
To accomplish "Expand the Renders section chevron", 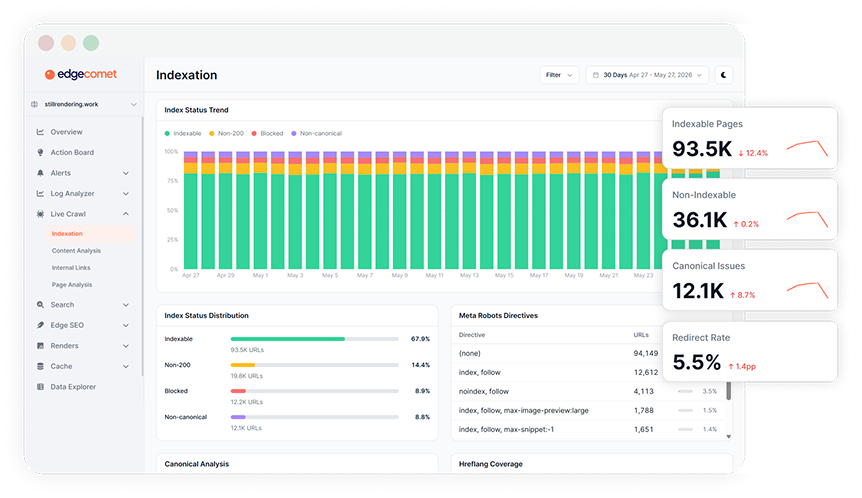I will coord(126,346).
